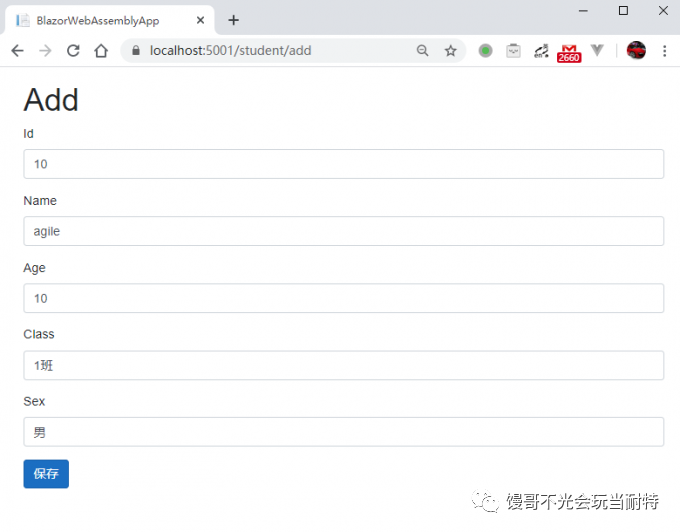Click the blue 保存 save button

(x=46, y=474)
